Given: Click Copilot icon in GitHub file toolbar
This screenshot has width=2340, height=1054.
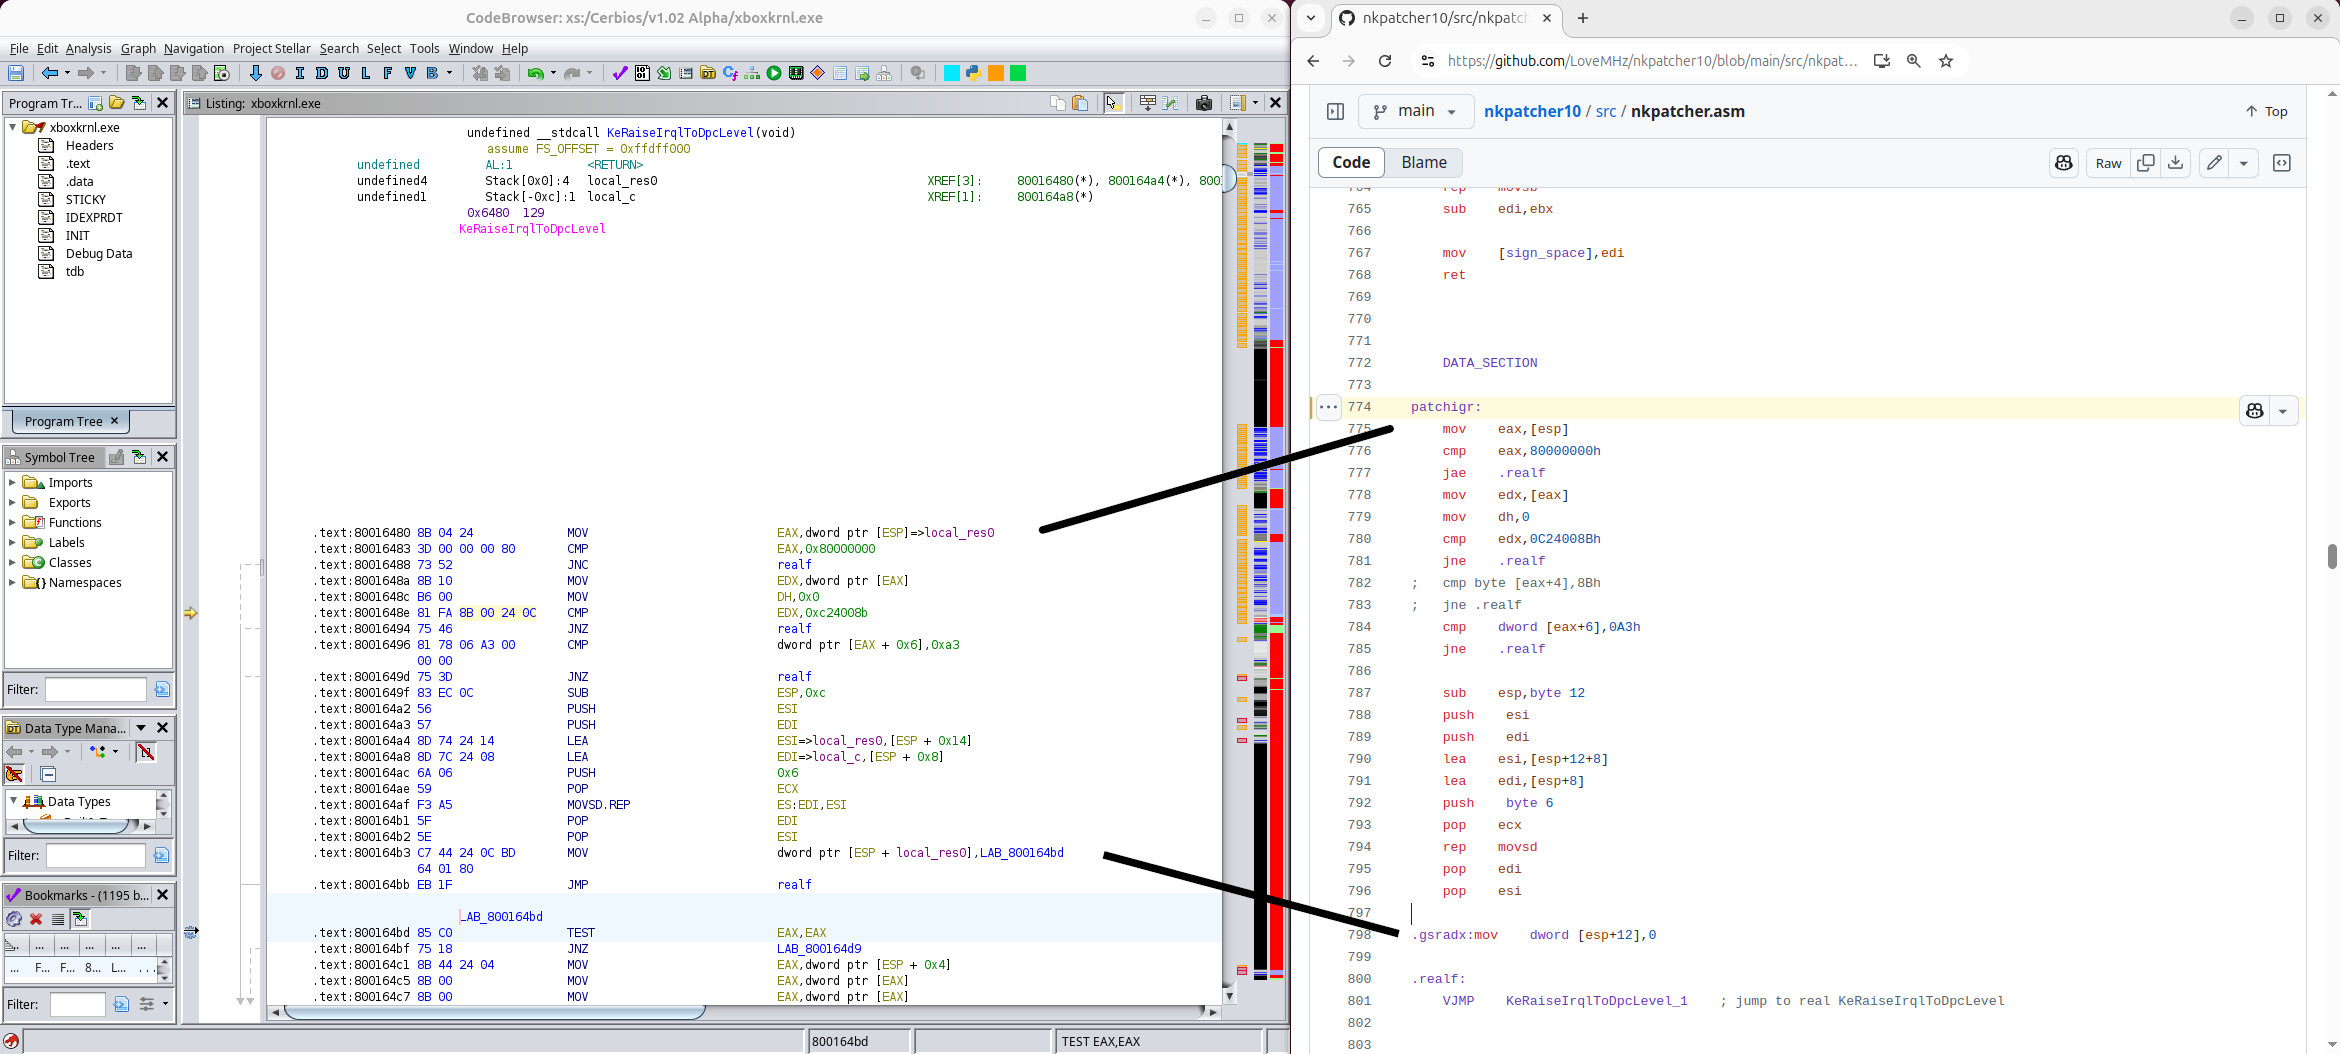Looking at the screenshot, I should (x=2064, y=163).
